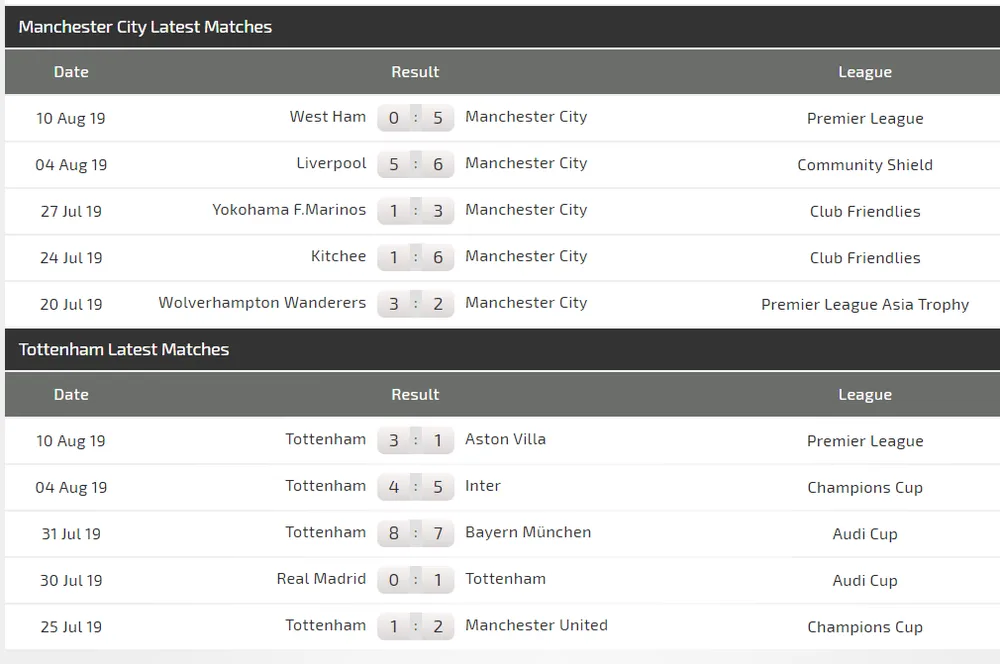Select the Community Shield league cell
The image size is (1000, 664).
click(865, 165)
